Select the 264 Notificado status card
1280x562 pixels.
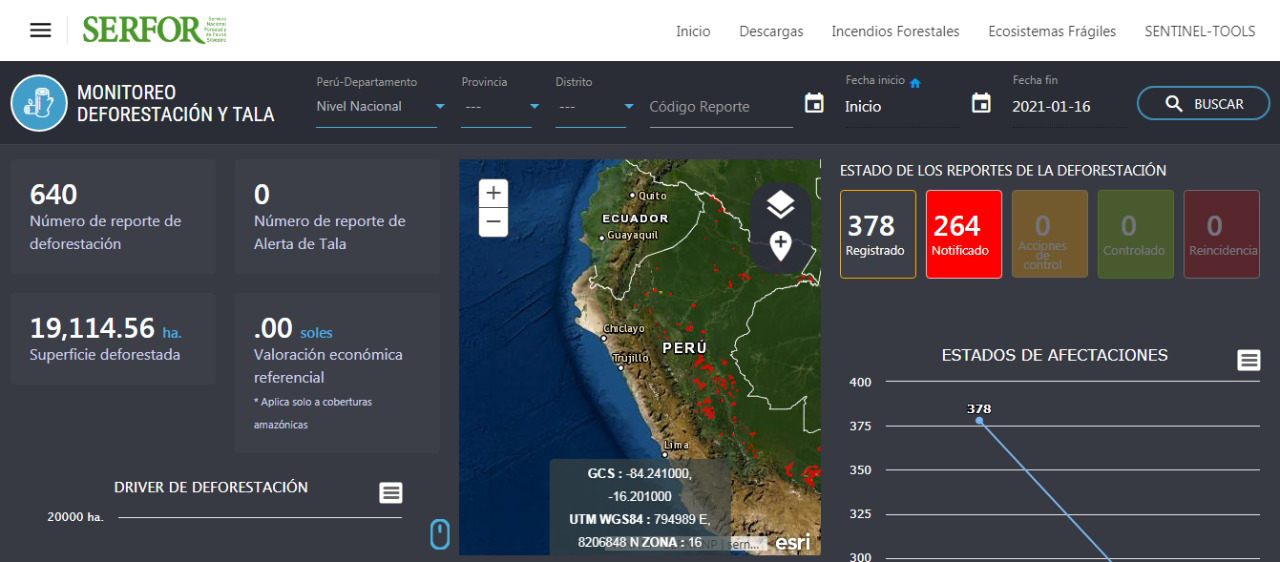pyautogui.click(x=964, y=234)
